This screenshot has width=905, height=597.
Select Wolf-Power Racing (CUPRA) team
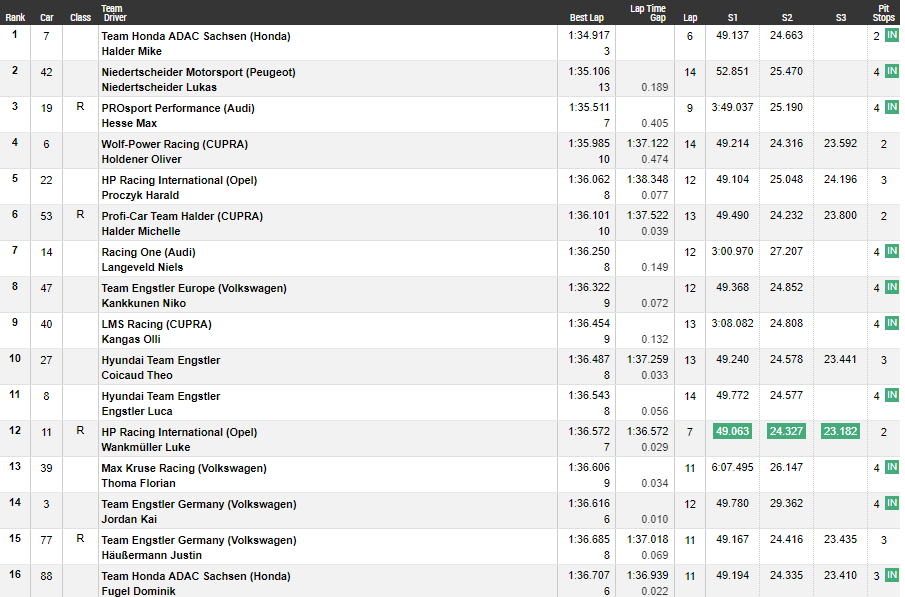pos(174,144)
